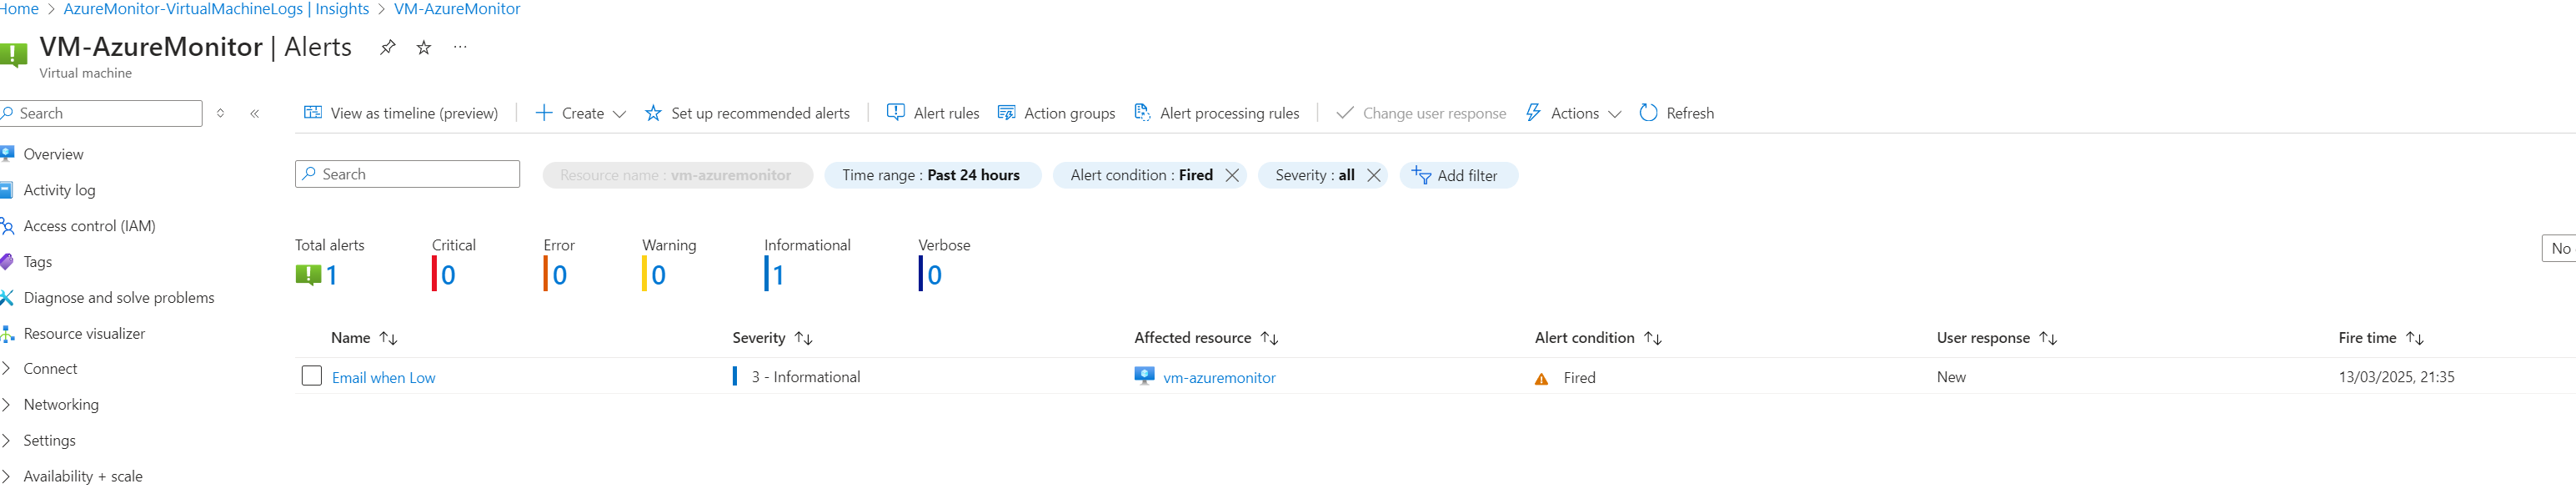Pin the VM-AzureMonitor Alerts page
The width and height of the screenshot is (2576, 504).
(387, 47)
